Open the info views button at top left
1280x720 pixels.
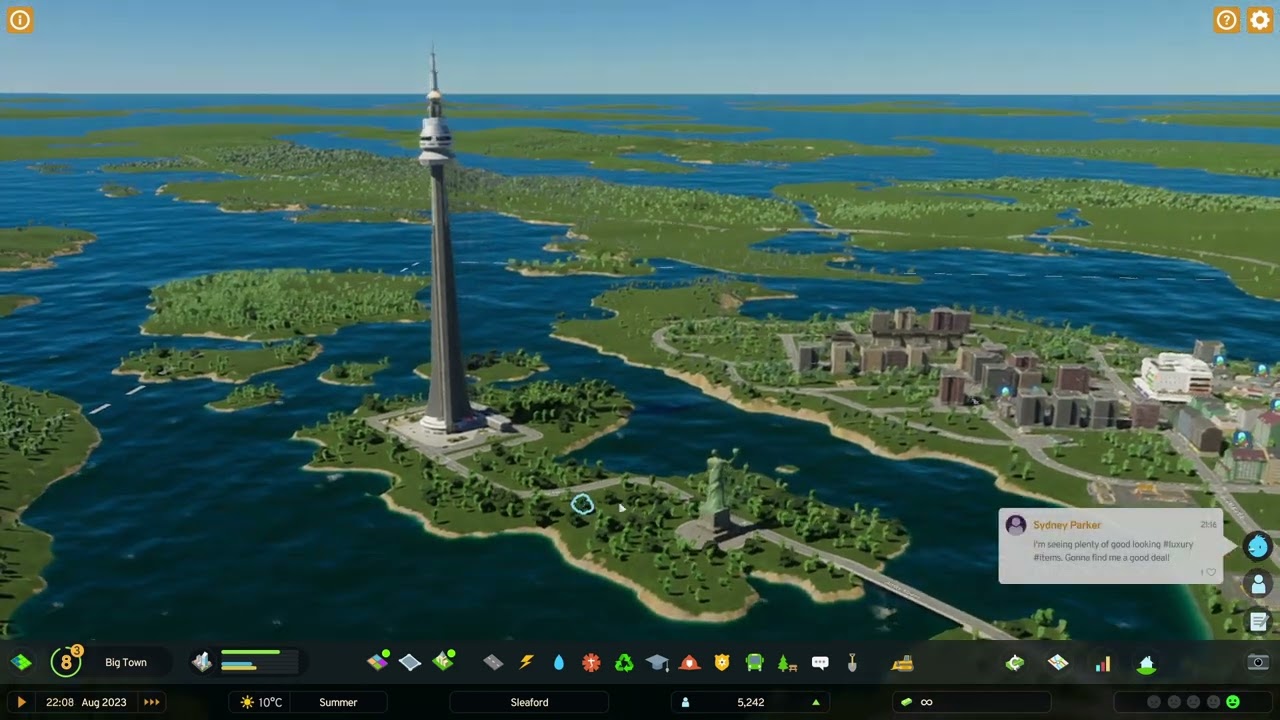coord(20,20)
